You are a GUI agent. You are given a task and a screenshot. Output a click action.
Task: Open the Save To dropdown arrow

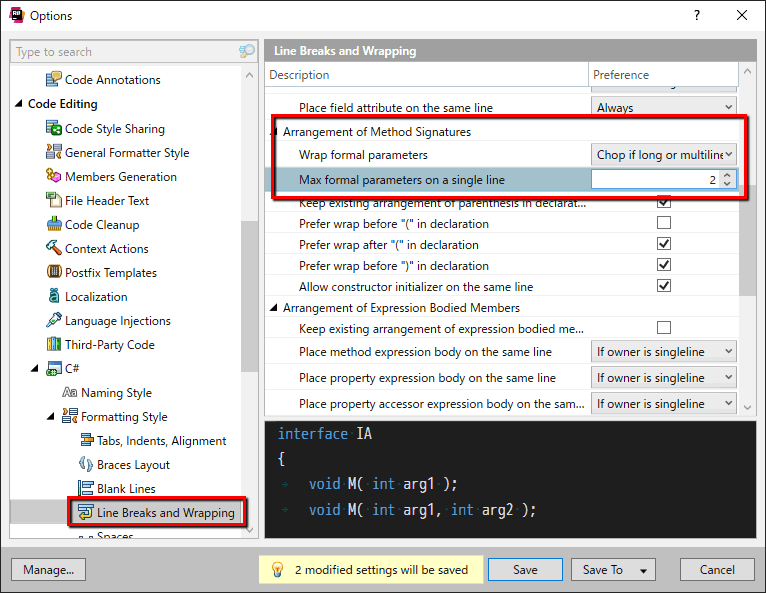(643, 571)
